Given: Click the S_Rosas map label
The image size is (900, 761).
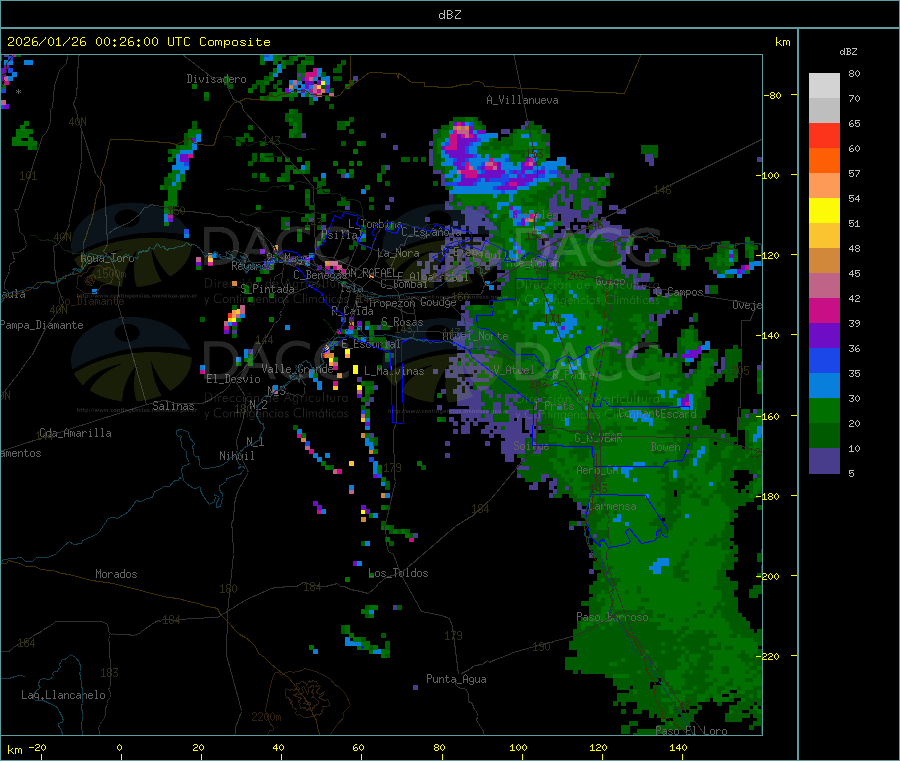Looking at the screenshot, I should (402, 323).
